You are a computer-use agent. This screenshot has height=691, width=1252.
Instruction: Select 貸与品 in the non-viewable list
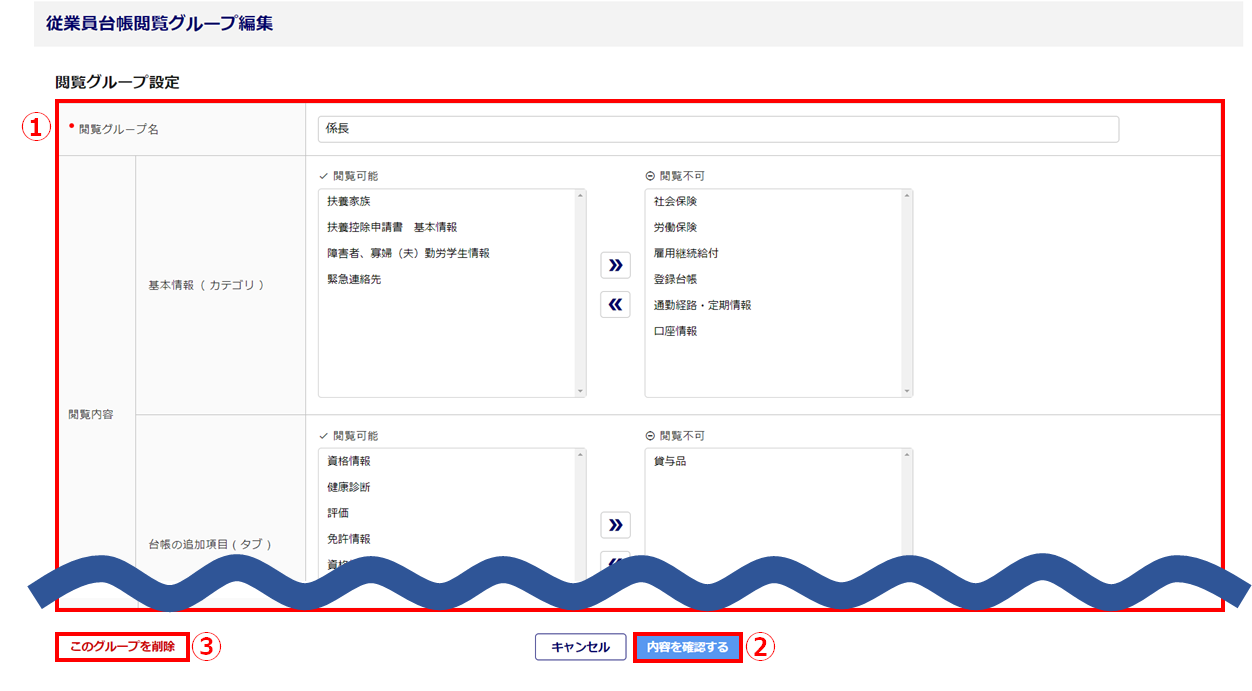pyautogui.click(x=670, y=461)
